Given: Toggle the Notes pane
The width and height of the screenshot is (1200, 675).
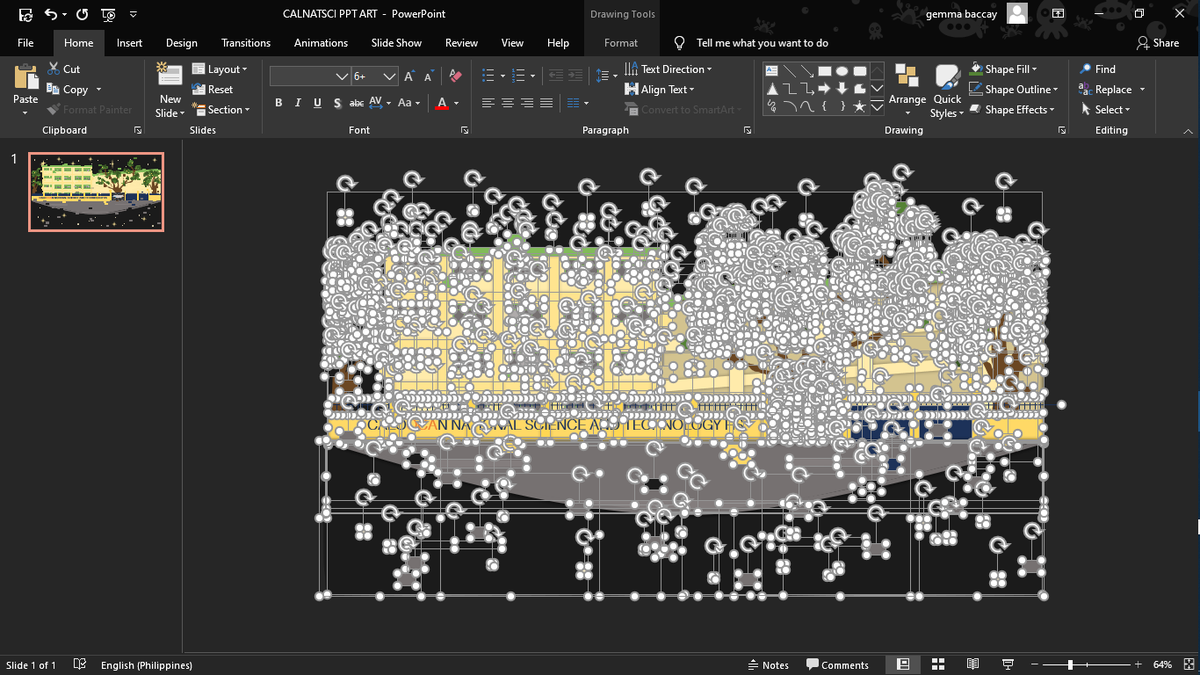Looking at the screenshot, I should click(768, 665).
